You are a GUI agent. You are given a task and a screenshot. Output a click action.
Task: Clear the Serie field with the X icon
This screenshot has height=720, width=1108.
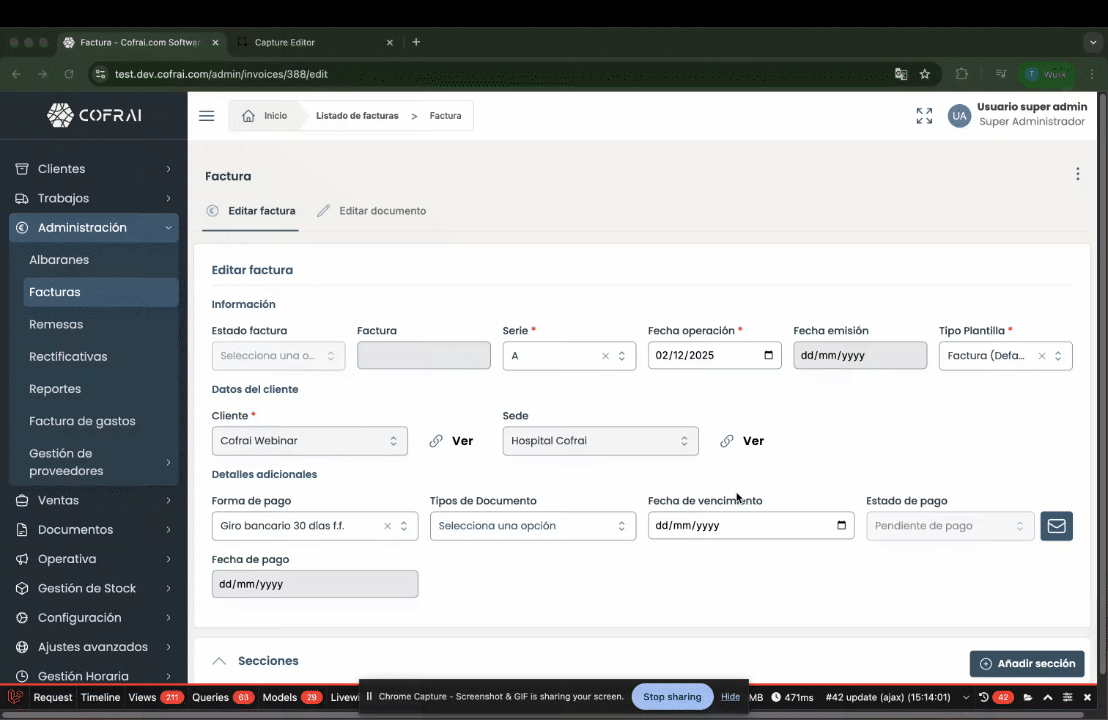605,356
